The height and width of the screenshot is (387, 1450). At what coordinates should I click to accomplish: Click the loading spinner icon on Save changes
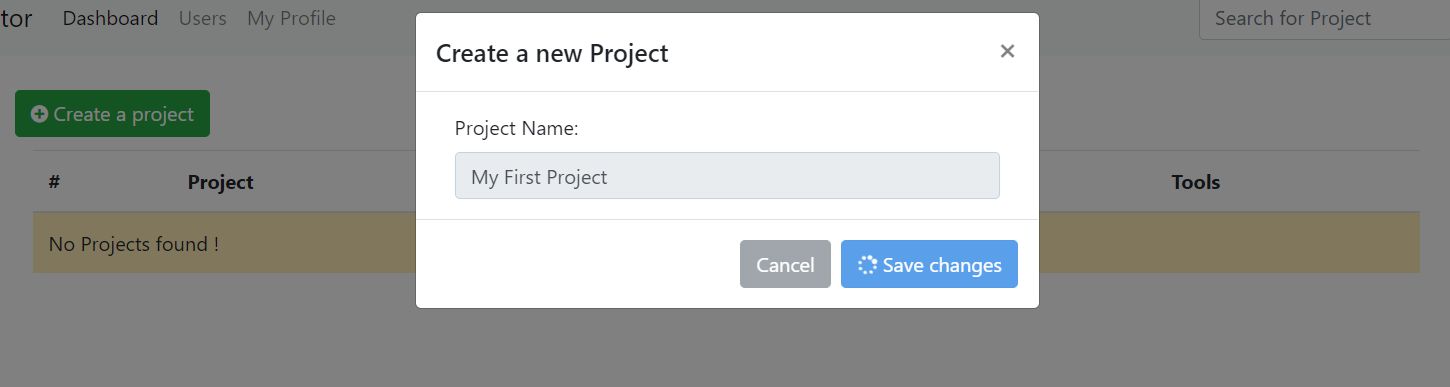click(867, 265)
